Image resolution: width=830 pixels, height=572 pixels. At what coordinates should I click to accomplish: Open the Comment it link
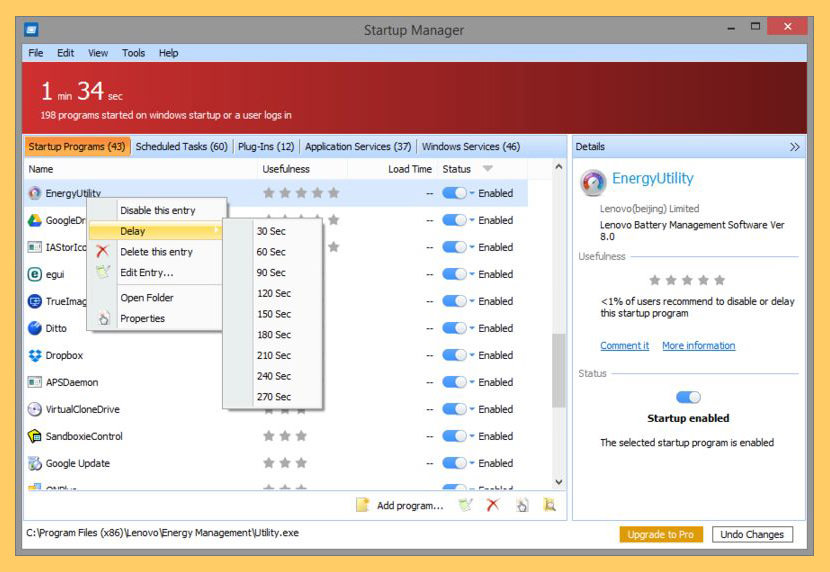(624, 346)
